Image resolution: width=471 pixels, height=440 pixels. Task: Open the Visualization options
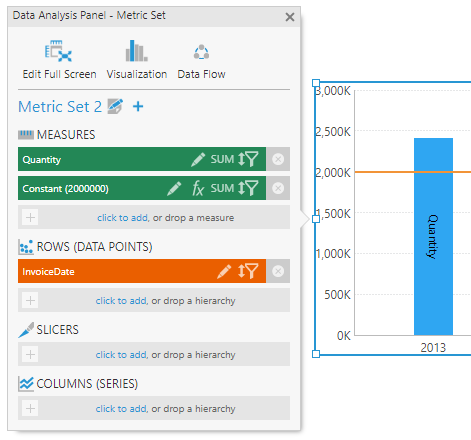coord(137,60)
